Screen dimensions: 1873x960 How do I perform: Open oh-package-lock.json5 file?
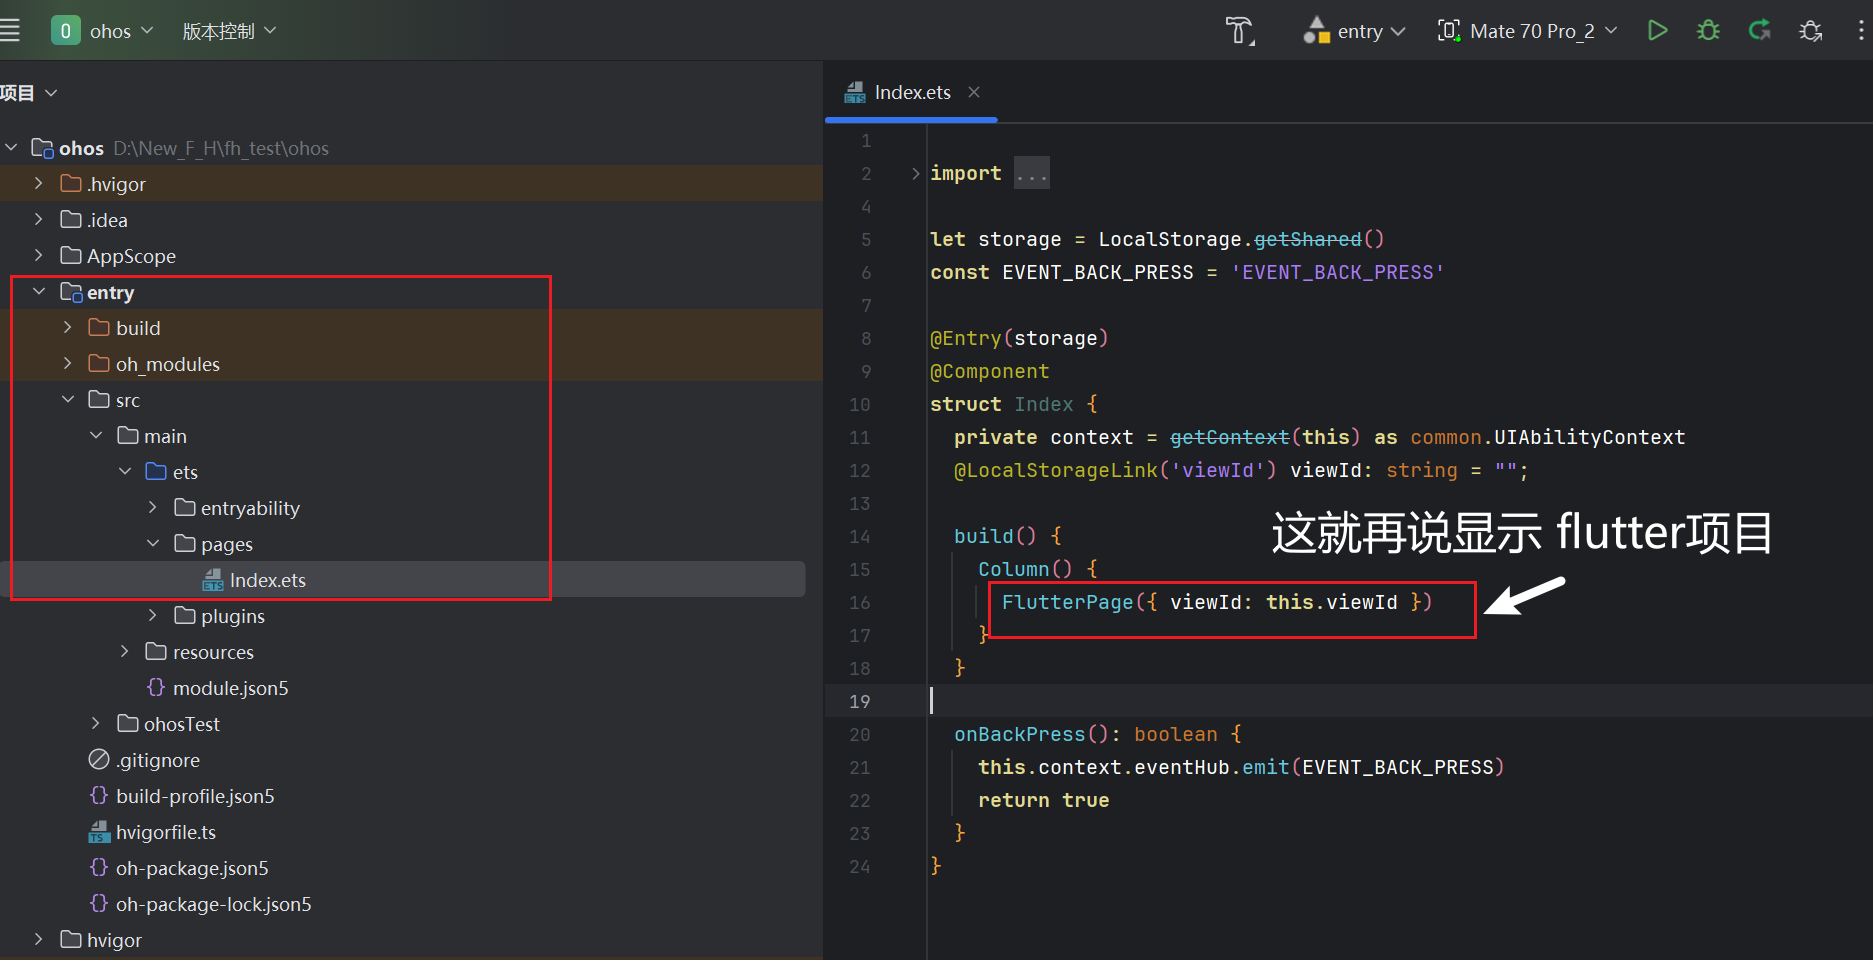pyautogui.click(x=213, y=904)
